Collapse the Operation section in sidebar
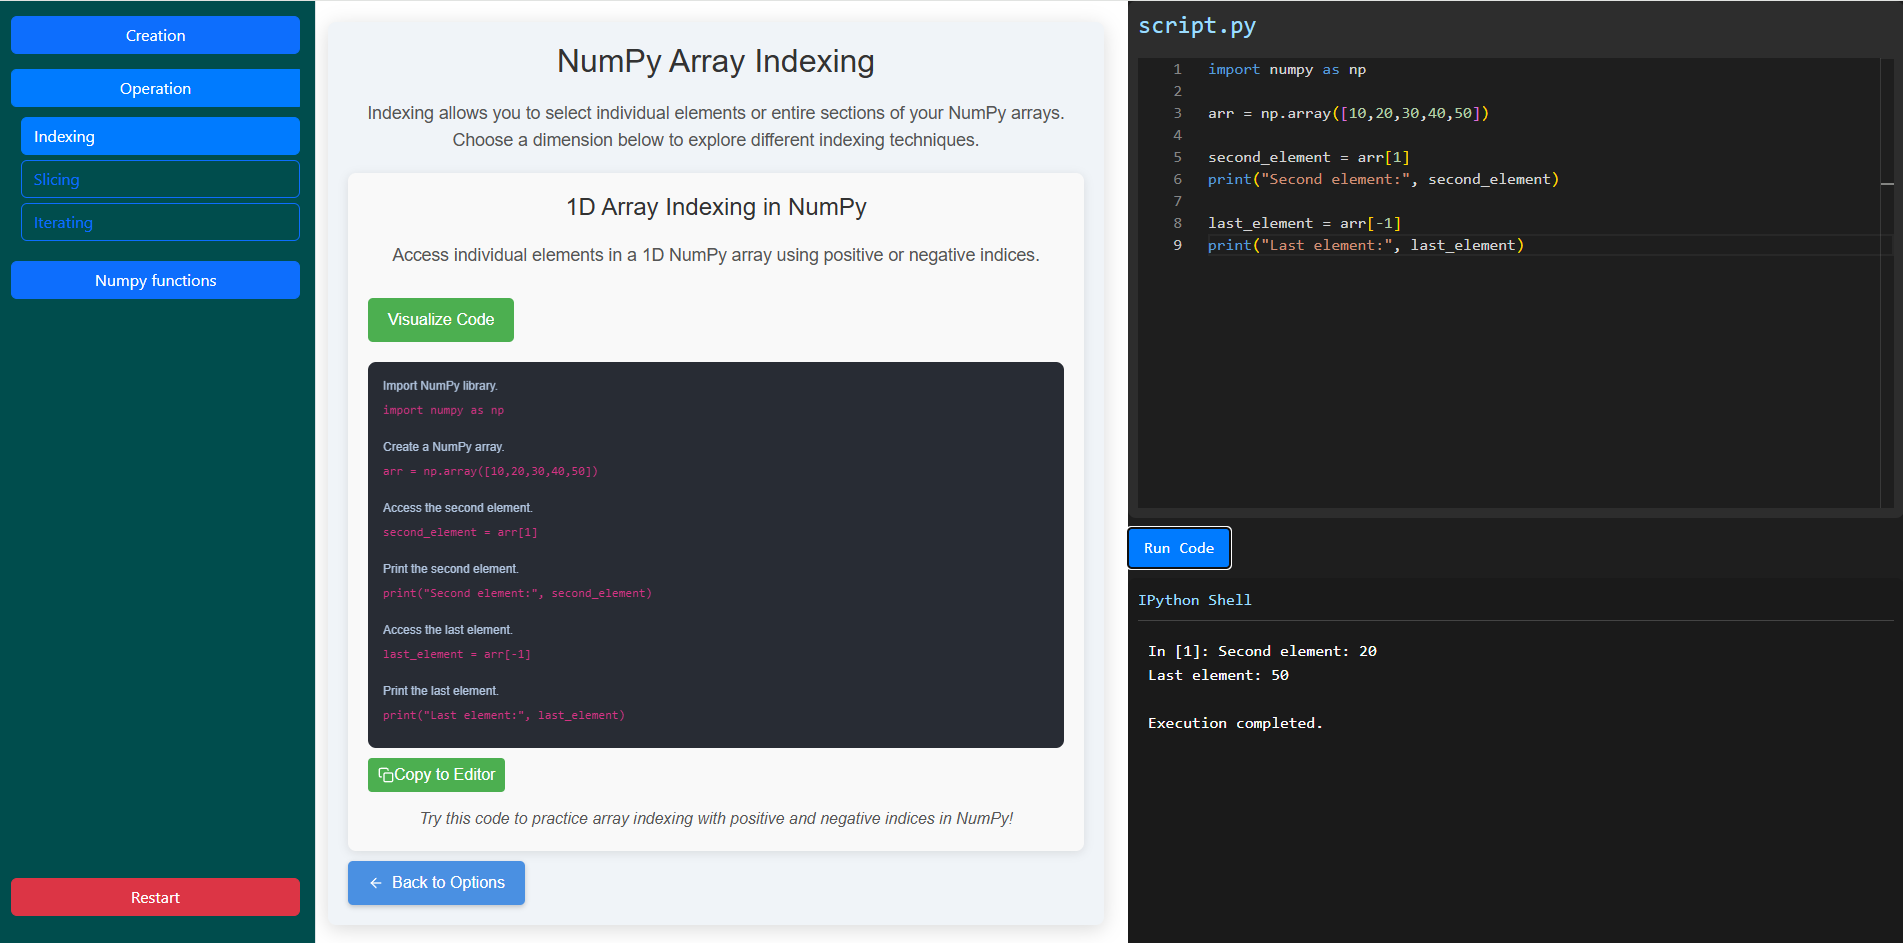The height and width of the screenshot is (943, 1903). 155,88
